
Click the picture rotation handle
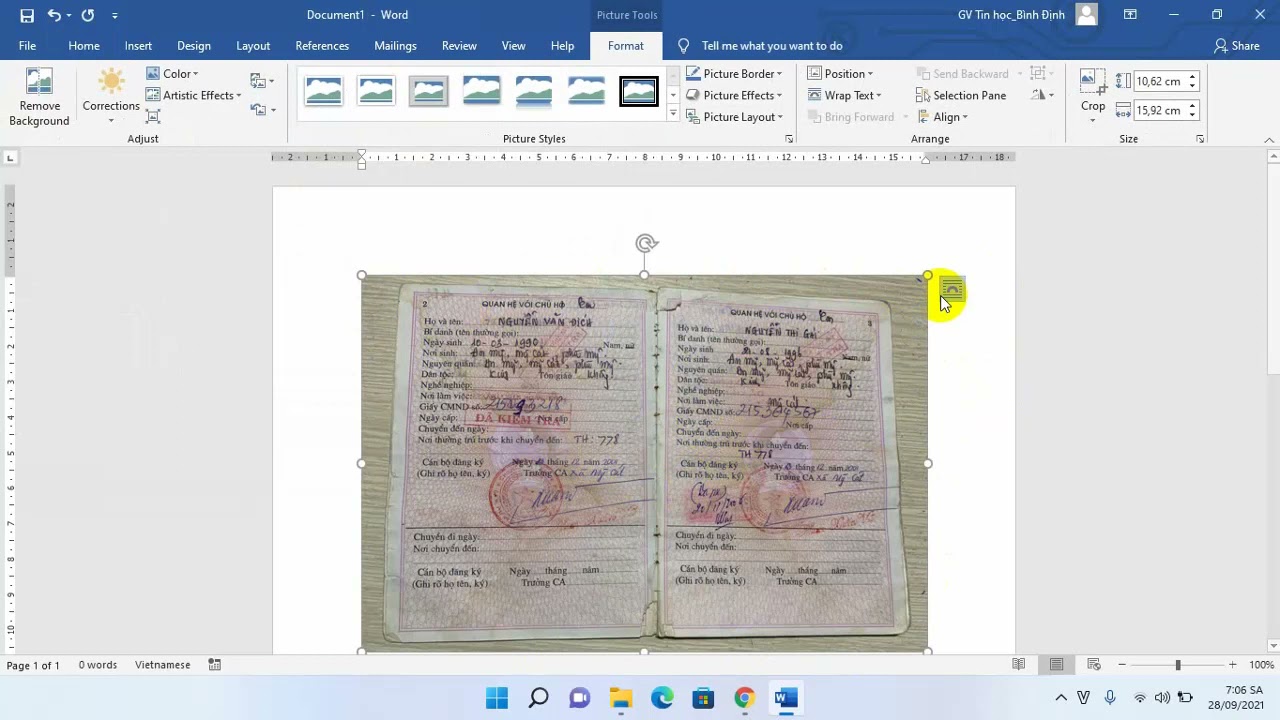coord(646,243)
